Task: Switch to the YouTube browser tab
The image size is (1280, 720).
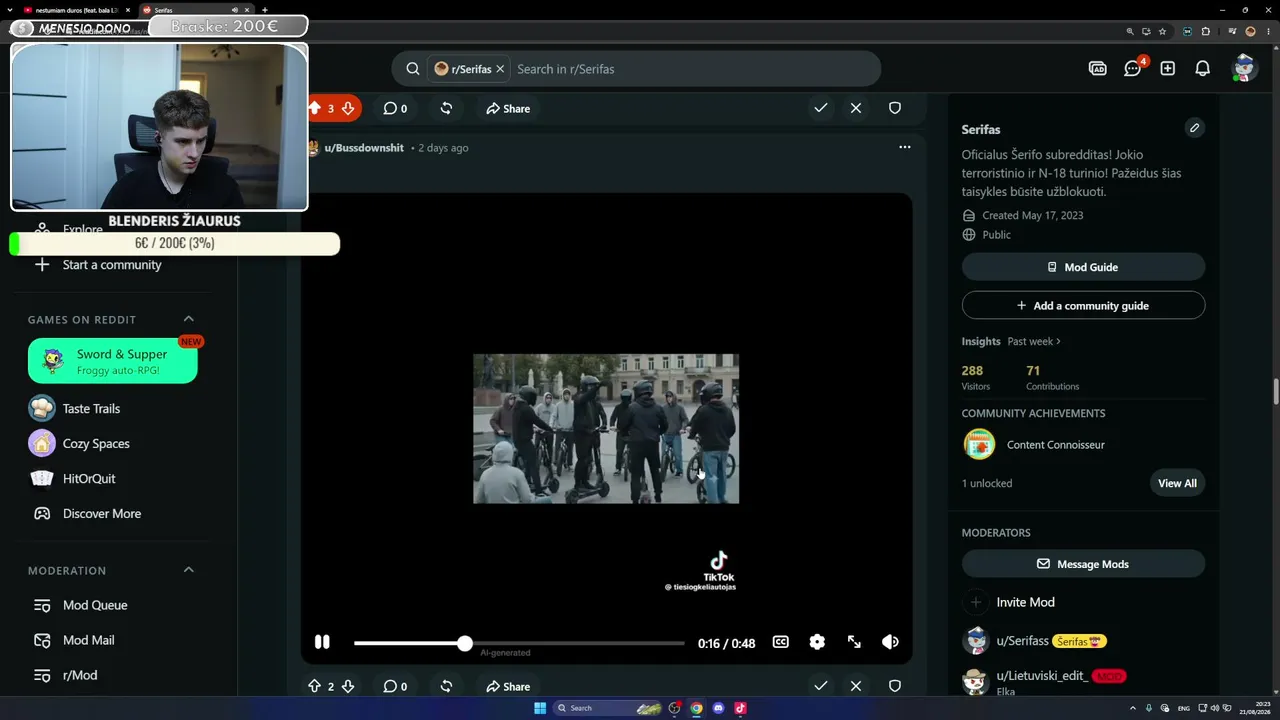Action: [x=78, y=10]
